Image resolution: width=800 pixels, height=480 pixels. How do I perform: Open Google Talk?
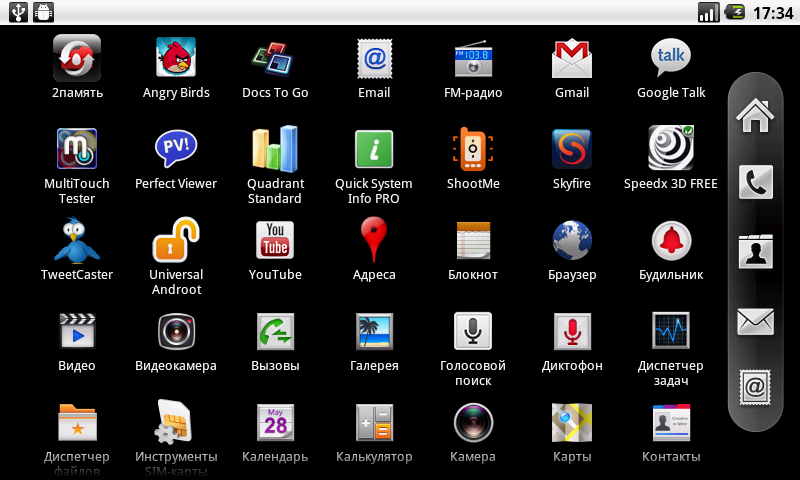tap(671, 58)
